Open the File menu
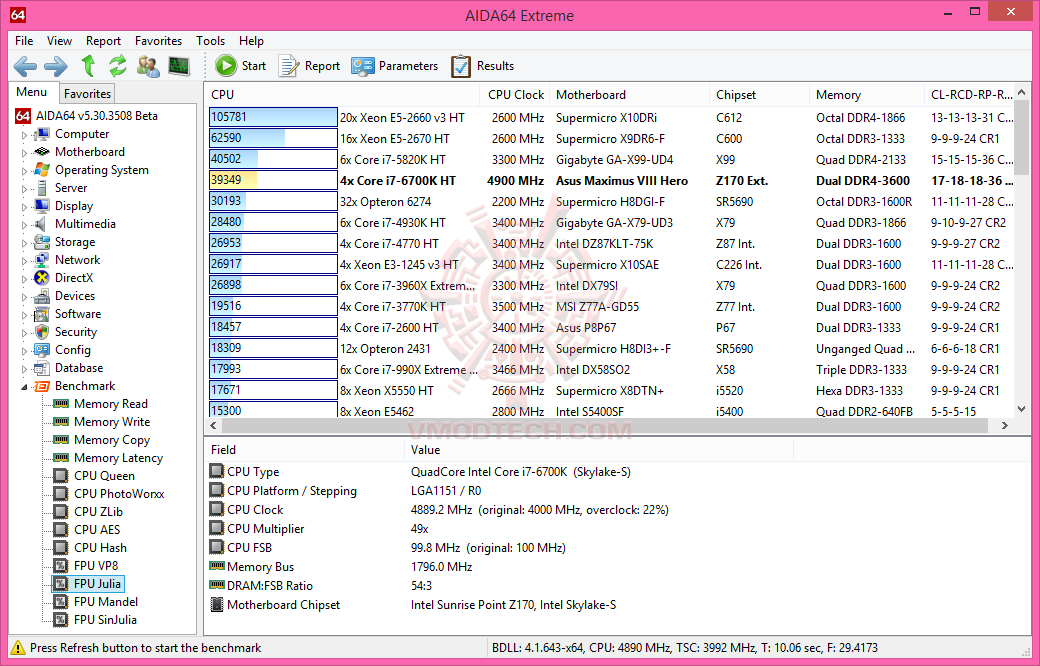This screenshot has width=1040, height=666. click(24, 41)
